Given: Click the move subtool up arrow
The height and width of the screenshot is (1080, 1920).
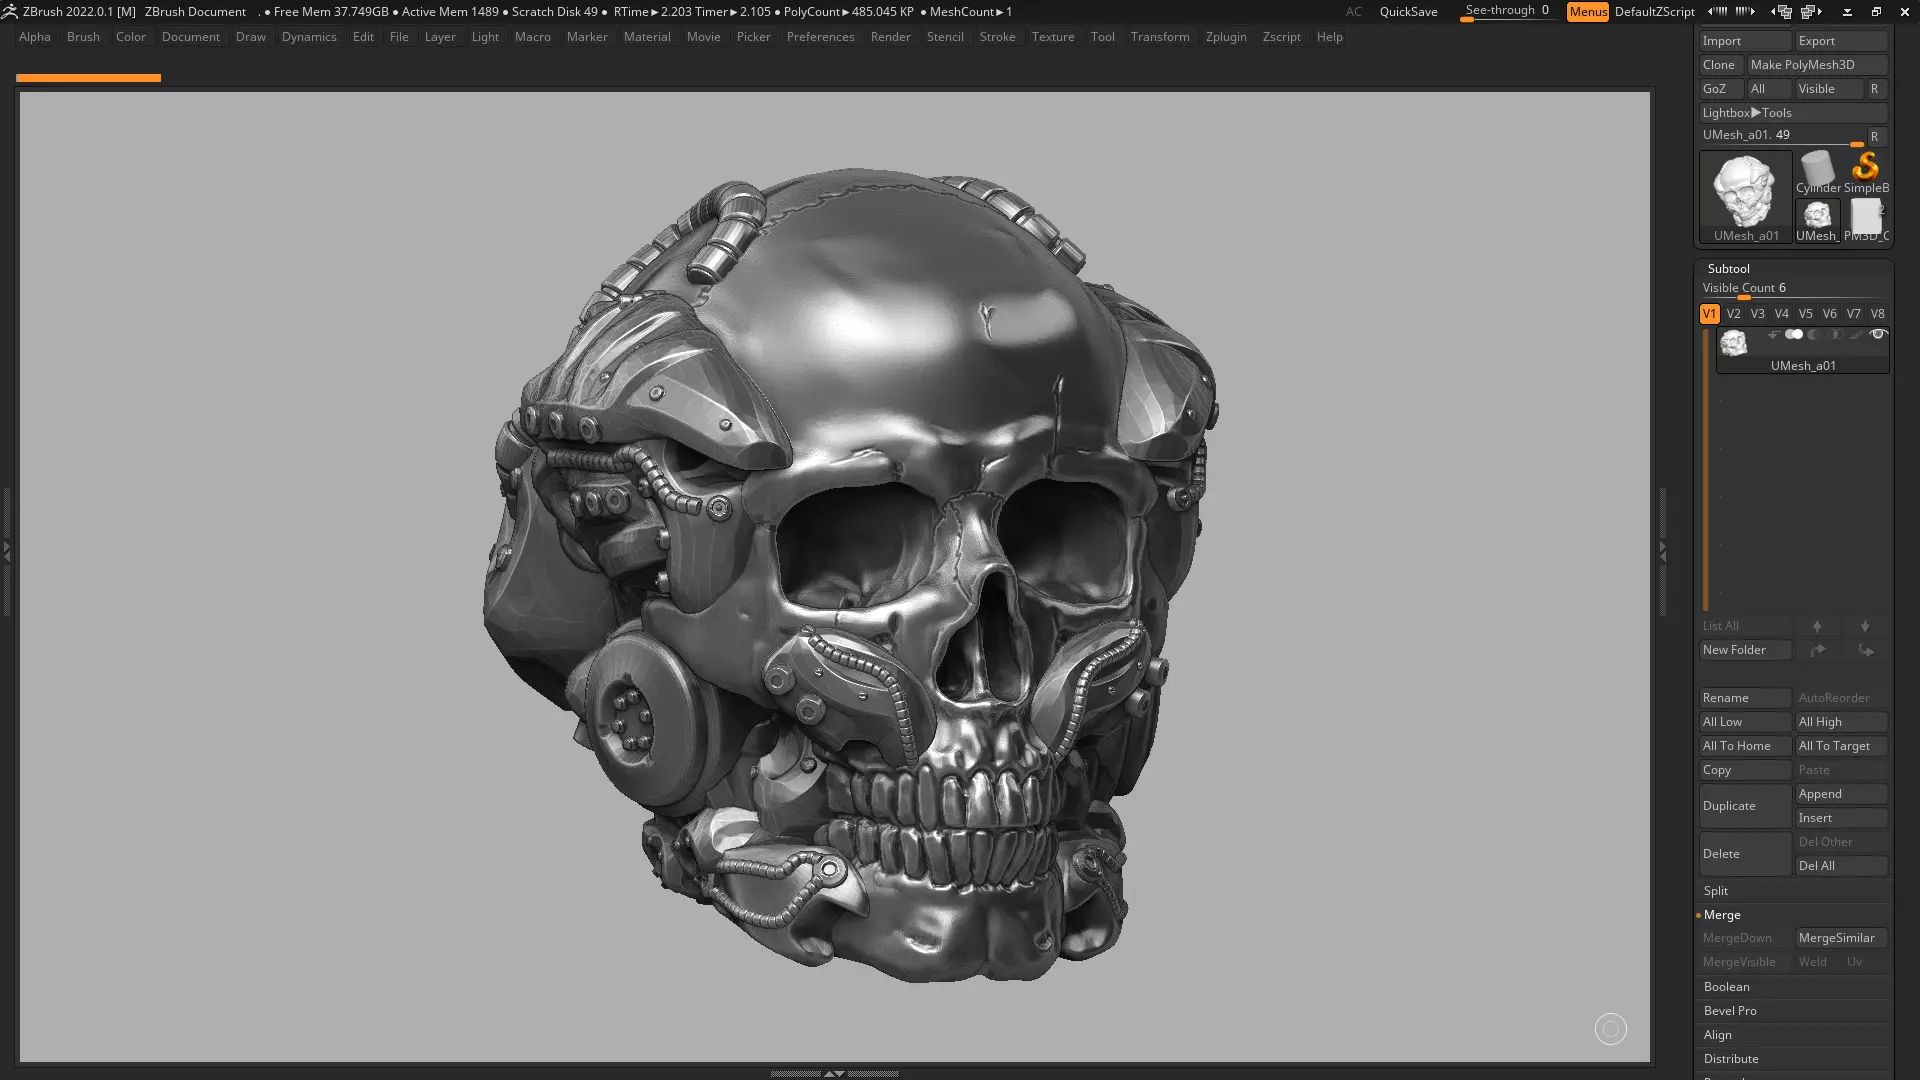Looking at the screenshot, I should coord(1817,626).
